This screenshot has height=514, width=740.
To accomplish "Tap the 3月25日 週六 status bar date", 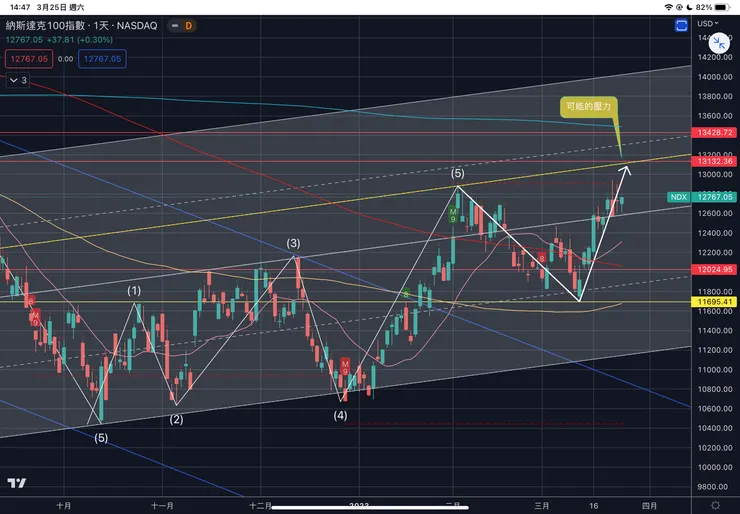I will tap(60, 7).
